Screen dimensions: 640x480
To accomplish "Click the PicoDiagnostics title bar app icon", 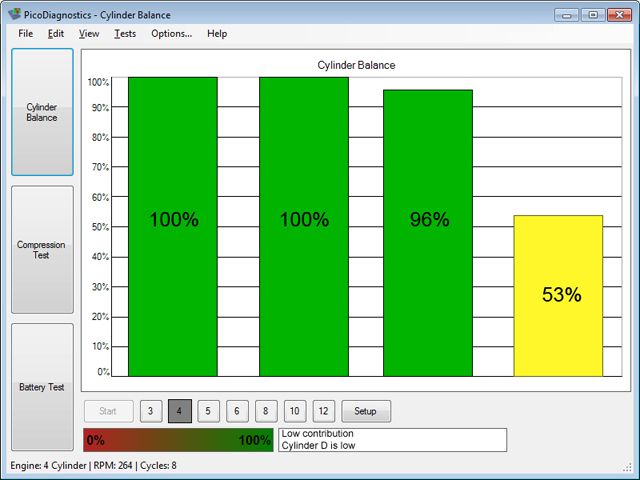I will click(x=15, y=15).
